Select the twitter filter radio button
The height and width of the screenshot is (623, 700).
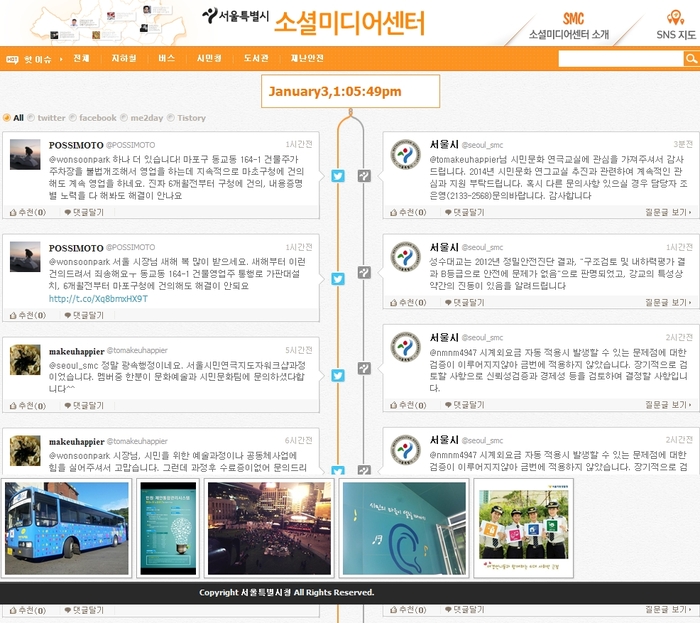tap(32, 118)
